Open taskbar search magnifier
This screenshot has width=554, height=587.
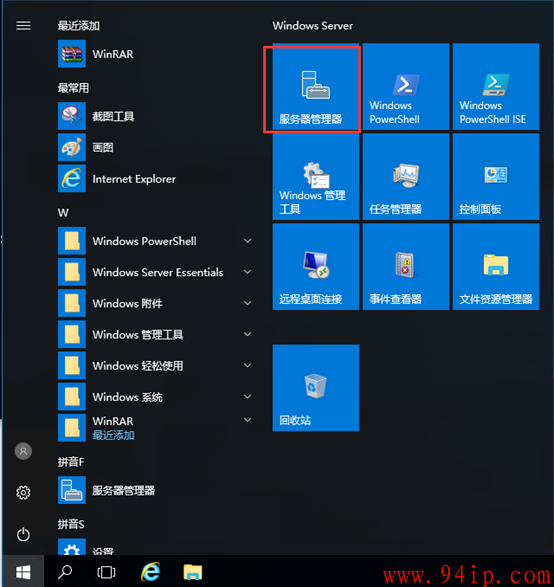tap(65, 572)
